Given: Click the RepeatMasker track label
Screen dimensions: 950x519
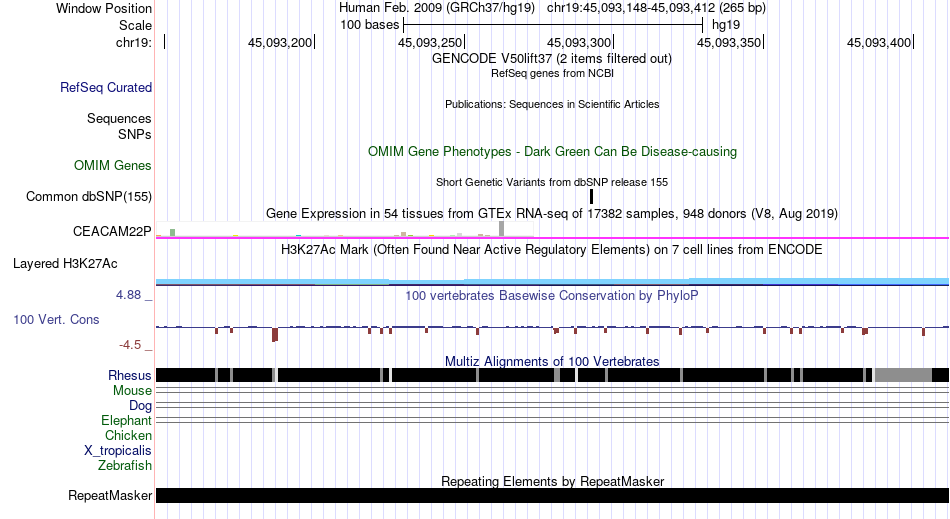Looking at the screenshot, I should pos(110,495).
